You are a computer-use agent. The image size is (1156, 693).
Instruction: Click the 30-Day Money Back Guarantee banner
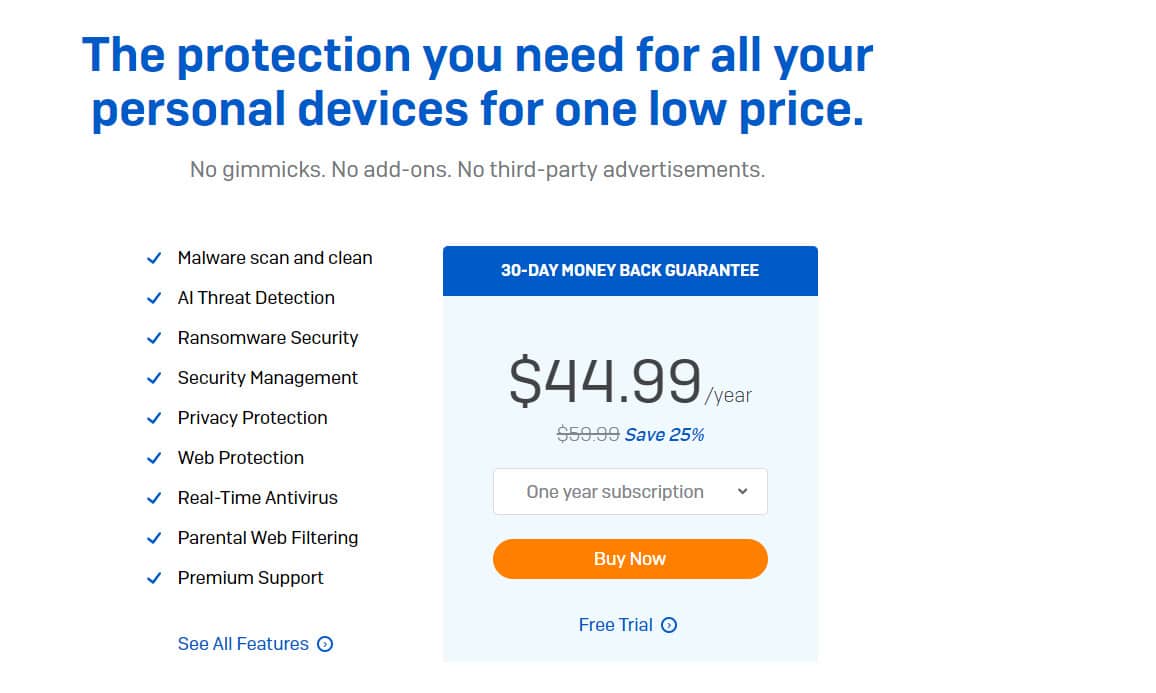(630, 271)
